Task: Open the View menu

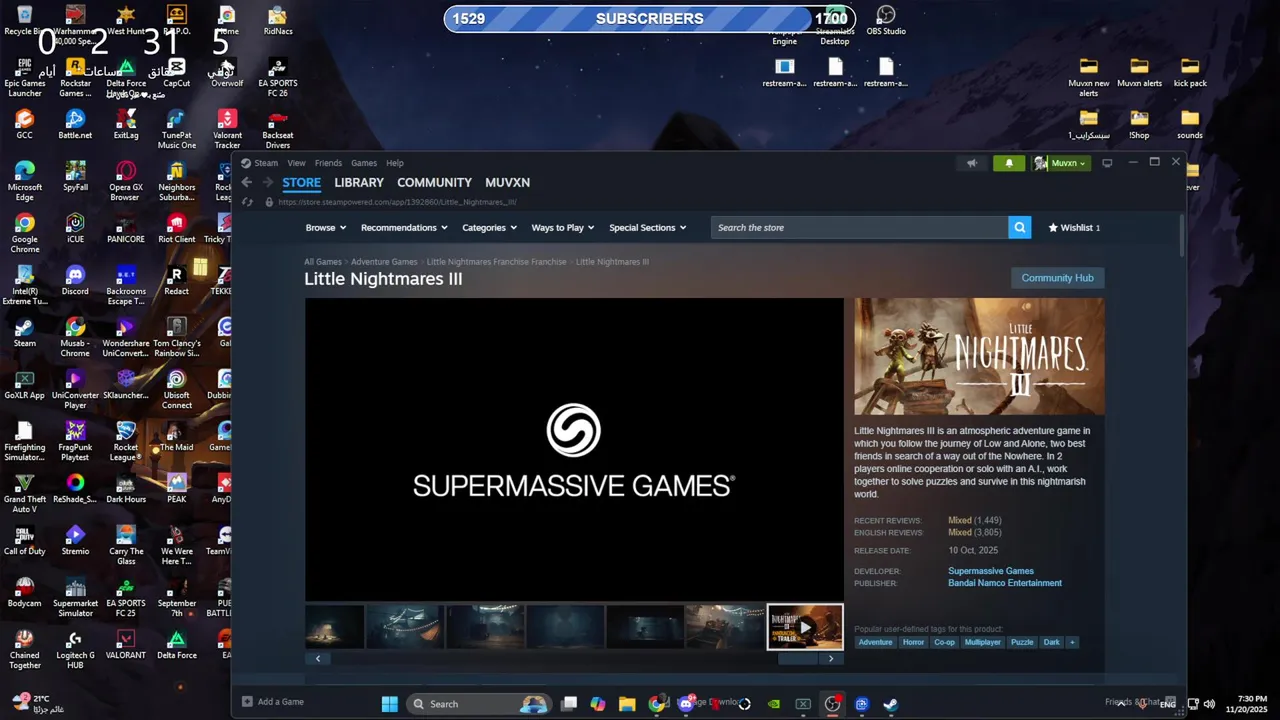Action: (297, 163)
